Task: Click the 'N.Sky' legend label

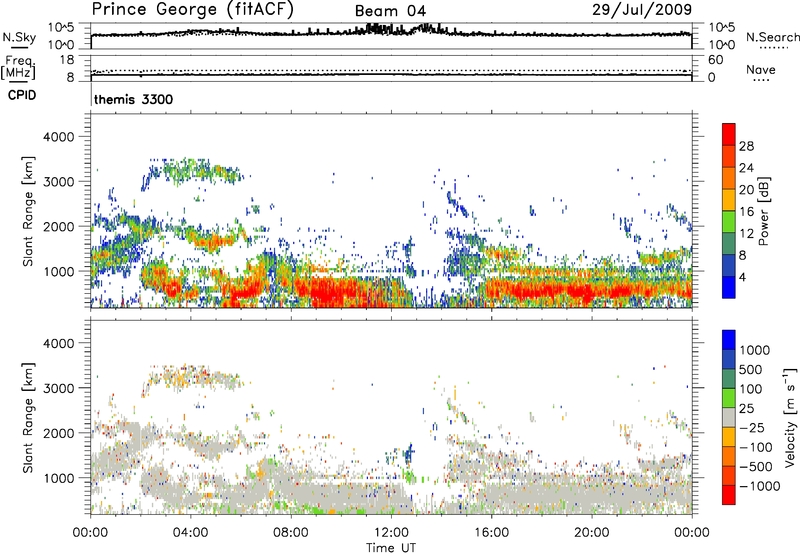Action: click(x=19, y=37)
